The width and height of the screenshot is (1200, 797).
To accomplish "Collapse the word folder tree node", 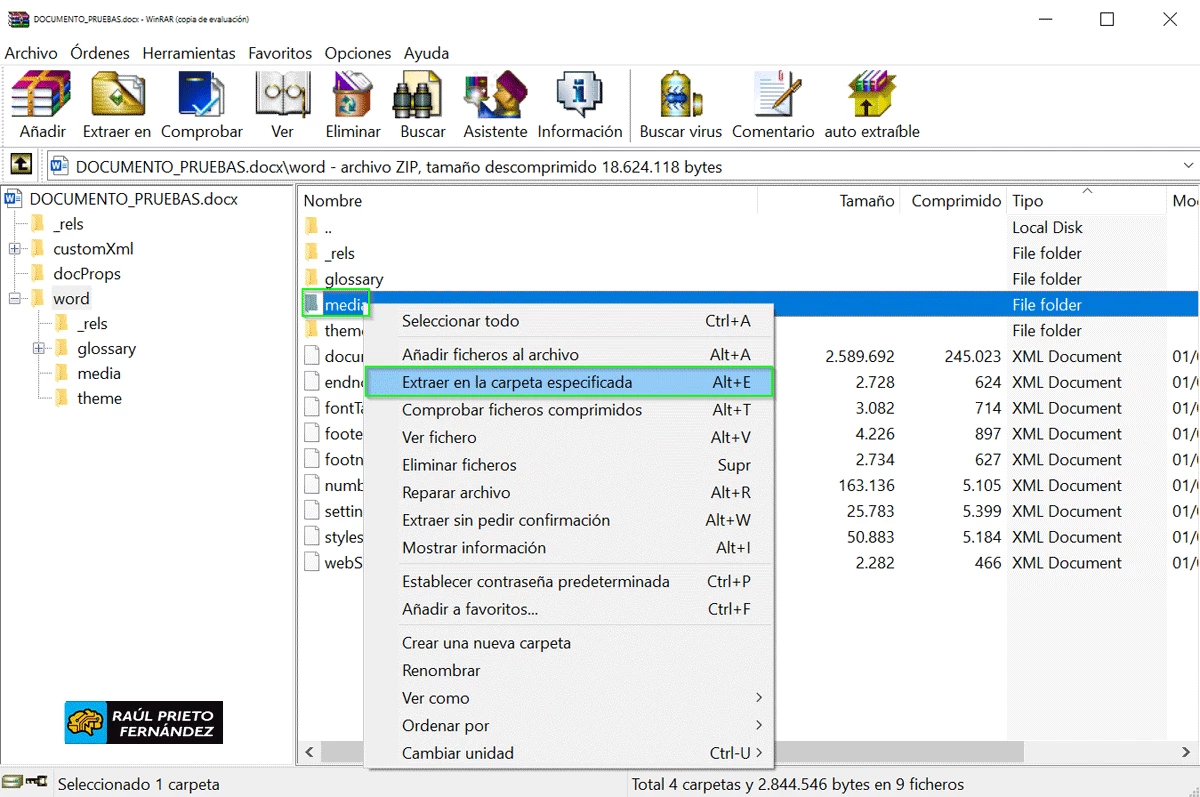I will click(x=15, y=299).
